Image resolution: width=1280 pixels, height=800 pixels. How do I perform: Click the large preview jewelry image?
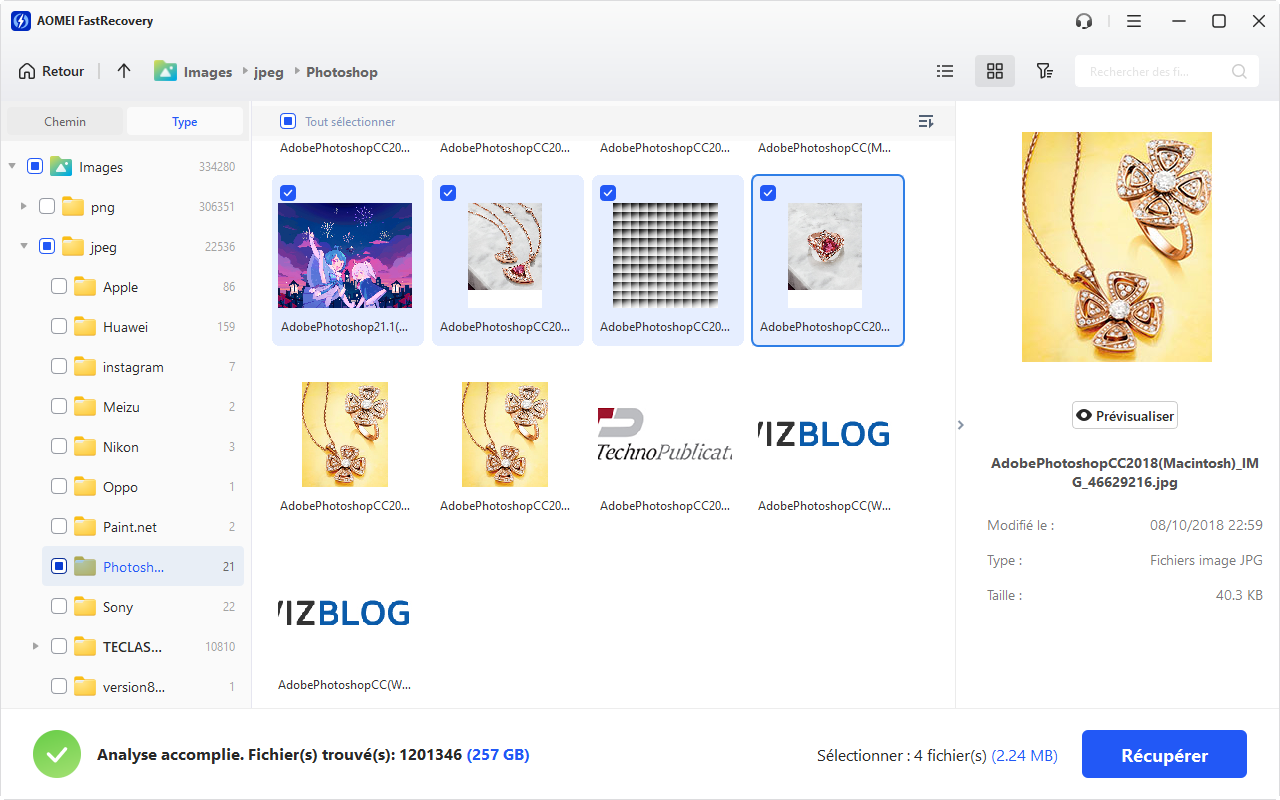[x=1117, y=247]
